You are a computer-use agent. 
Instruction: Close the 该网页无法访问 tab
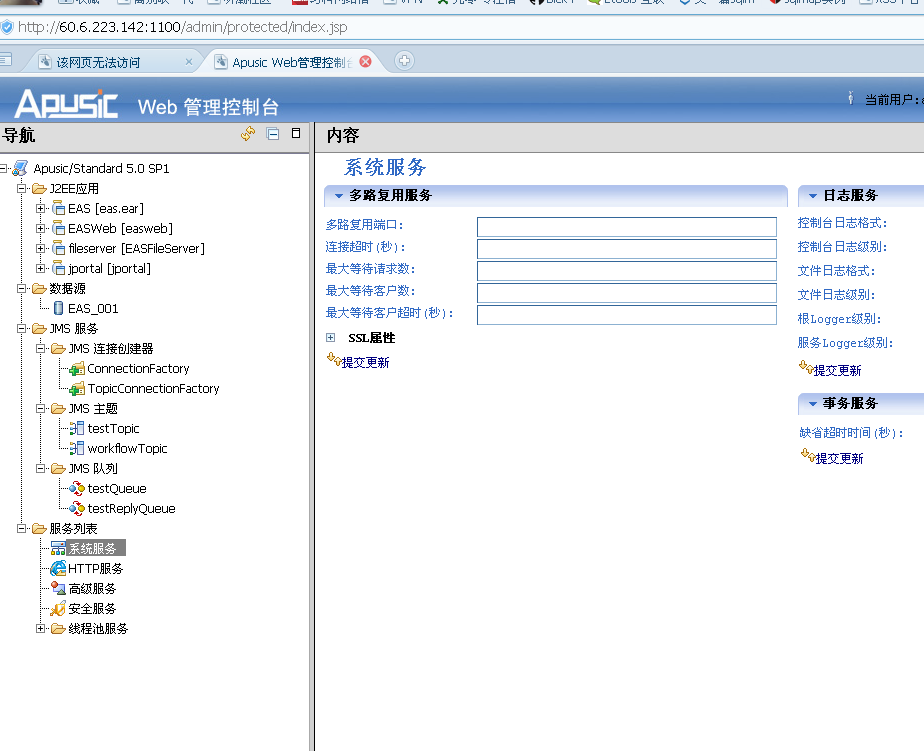189,61
